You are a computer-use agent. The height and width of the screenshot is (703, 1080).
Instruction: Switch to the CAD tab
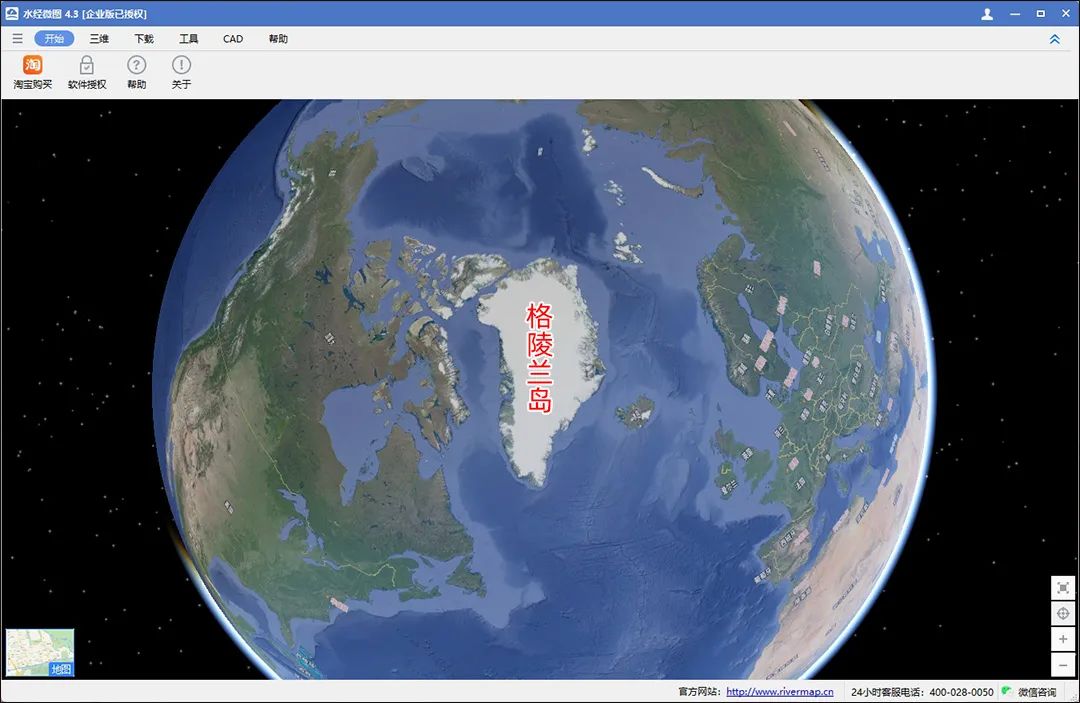pos(233,39)
